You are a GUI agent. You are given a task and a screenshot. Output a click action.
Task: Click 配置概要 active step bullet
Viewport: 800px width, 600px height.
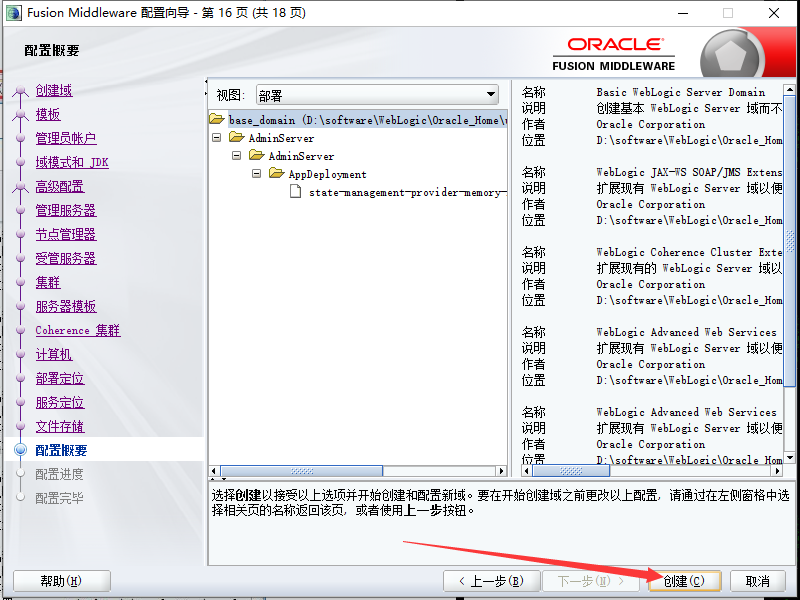coord(20,449)
